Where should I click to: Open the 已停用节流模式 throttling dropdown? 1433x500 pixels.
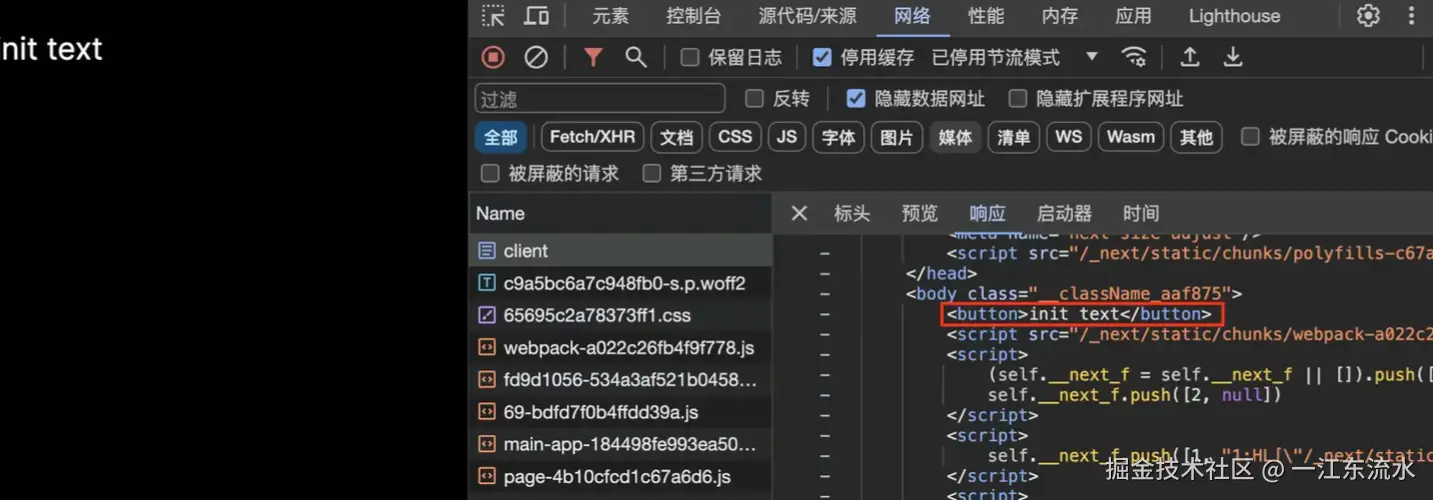coord(1015,57)
